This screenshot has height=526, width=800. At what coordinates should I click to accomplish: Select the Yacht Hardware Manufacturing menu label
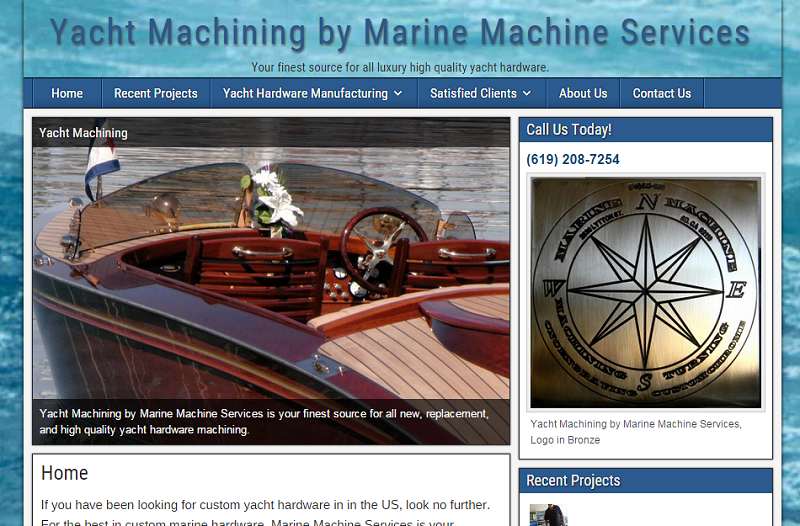(x=305, y=93)
